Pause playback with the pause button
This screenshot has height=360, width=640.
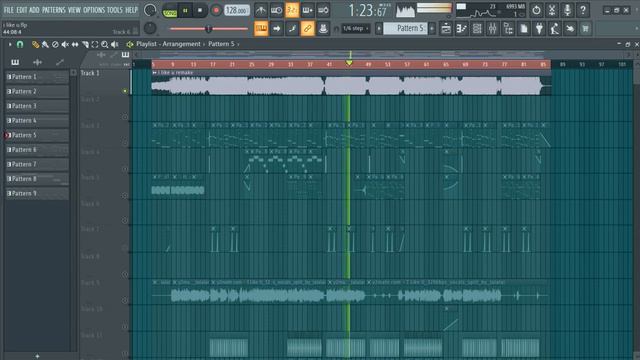(x=185, y=11)
